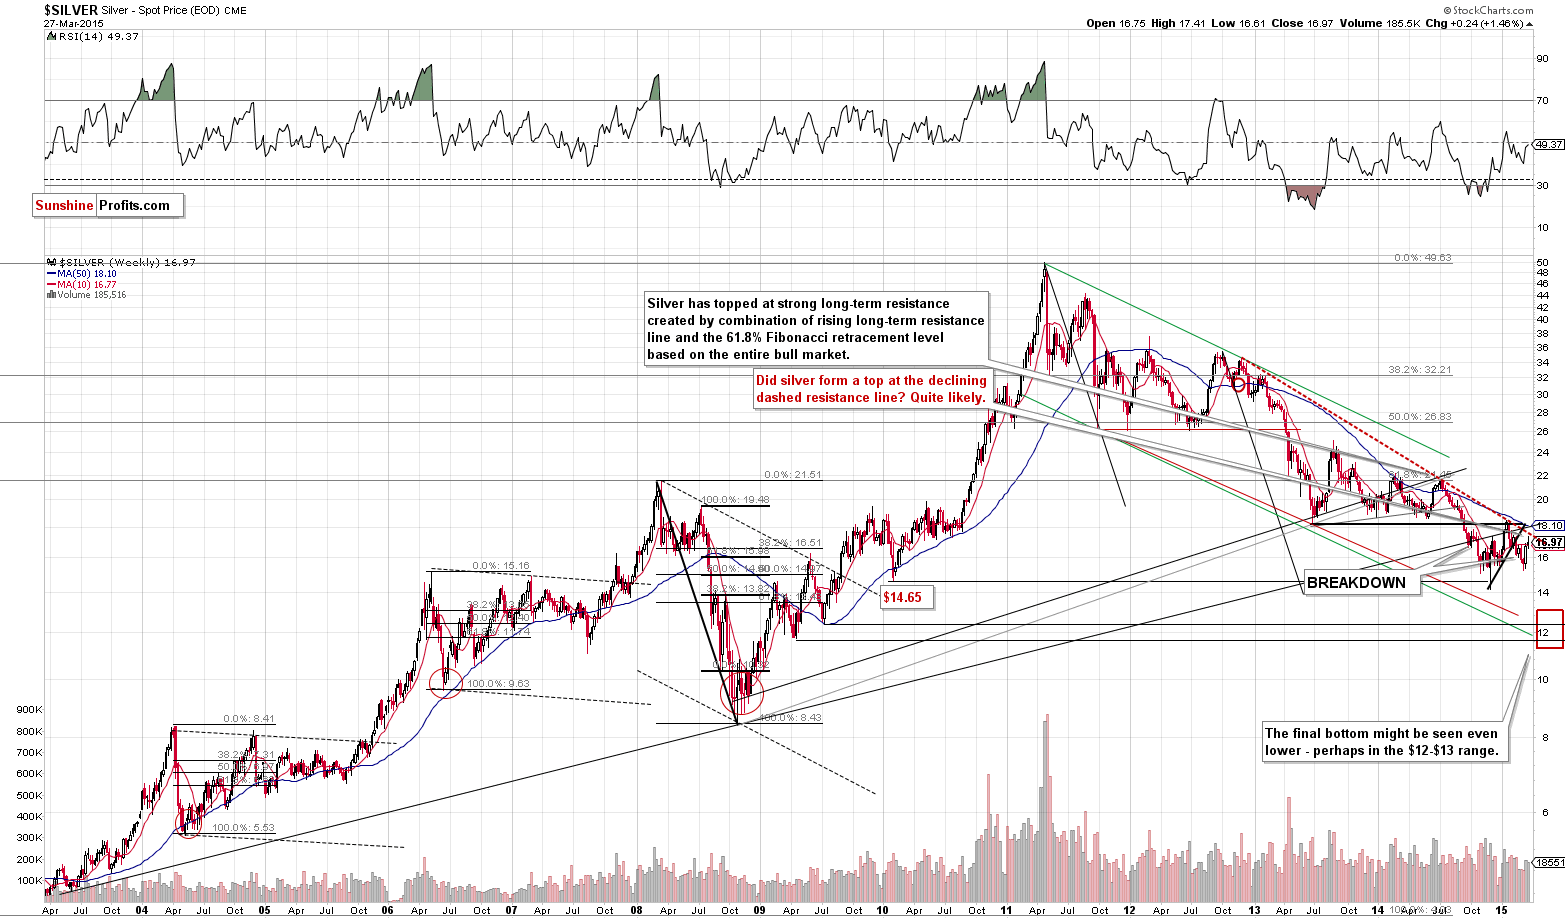The image size is (1565, 919).
Task: Click the 100.0%: 5.53 Fibonacci label
Action: [243, 828]
